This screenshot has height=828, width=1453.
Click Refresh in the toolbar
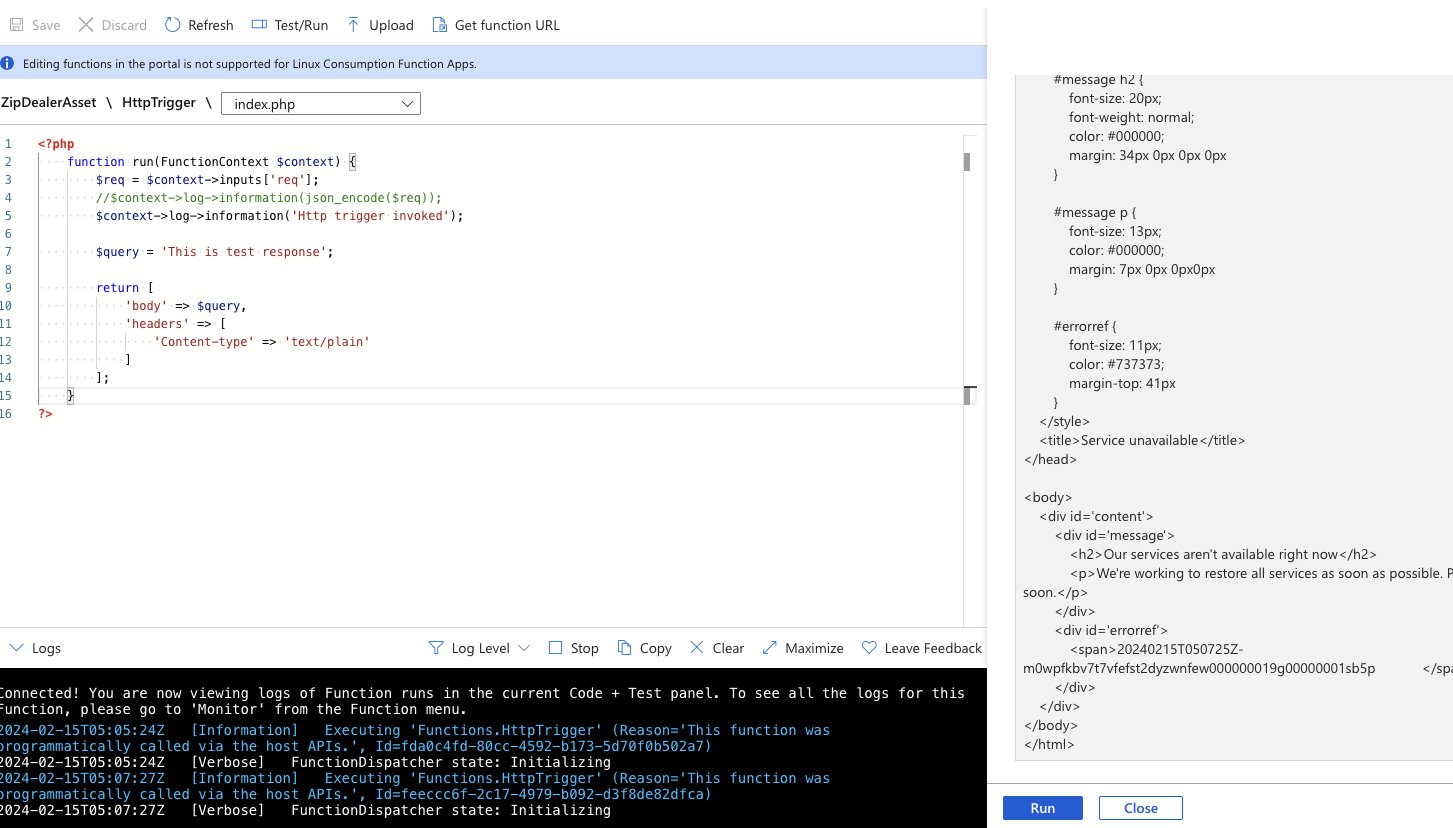pyautogui.click(x=199, y=25)
